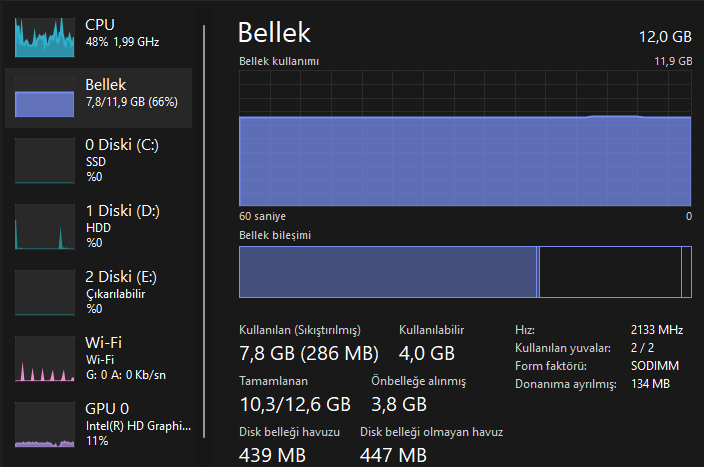Select the 0 Diski (C:) SSD thumbnail
The height and width of the screenshot is (467, 704).
(x=45, y=161)
